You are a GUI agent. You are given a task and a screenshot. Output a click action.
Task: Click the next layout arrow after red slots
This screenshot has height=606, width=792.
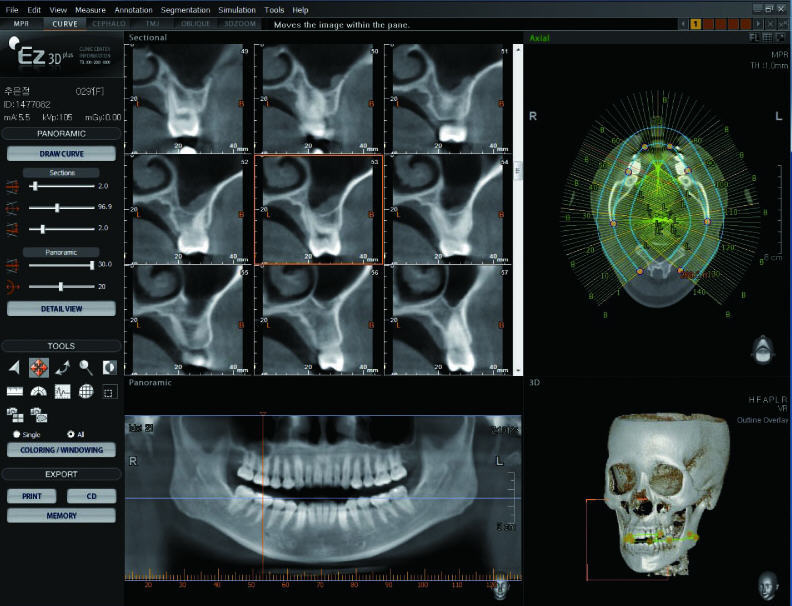pos(758,24)
